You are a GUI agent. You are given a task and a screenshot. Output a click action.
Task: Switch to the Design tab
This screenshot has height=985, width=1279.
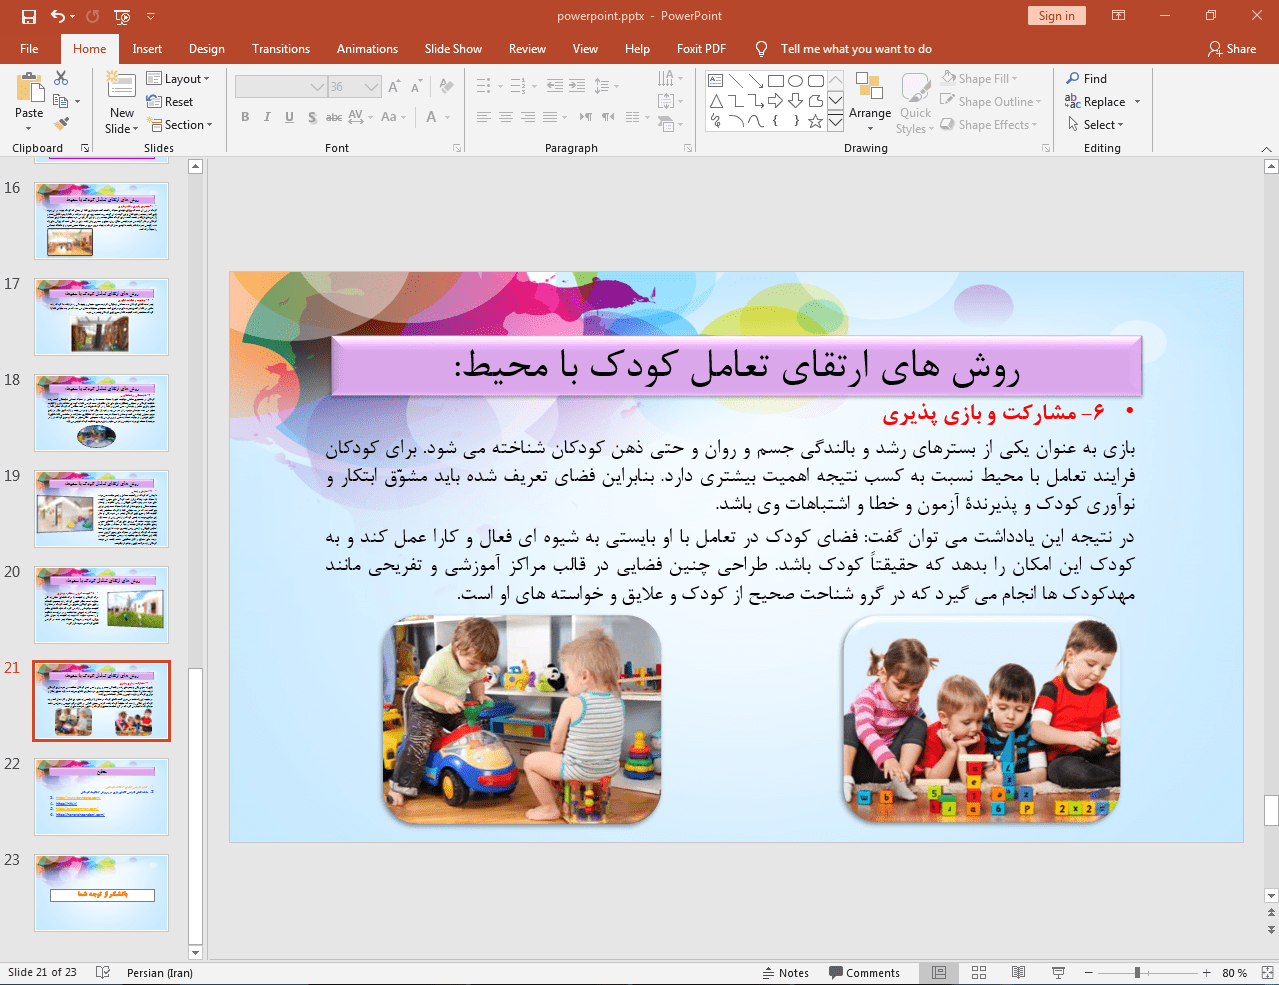coord(207,49)
